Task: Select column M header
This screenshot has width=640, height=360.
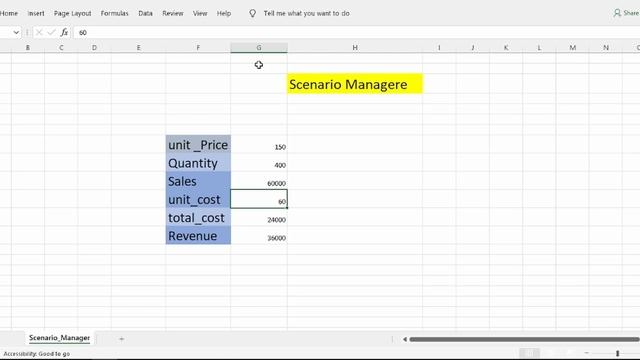Action: pyautogui.click(x=572, y=48)
